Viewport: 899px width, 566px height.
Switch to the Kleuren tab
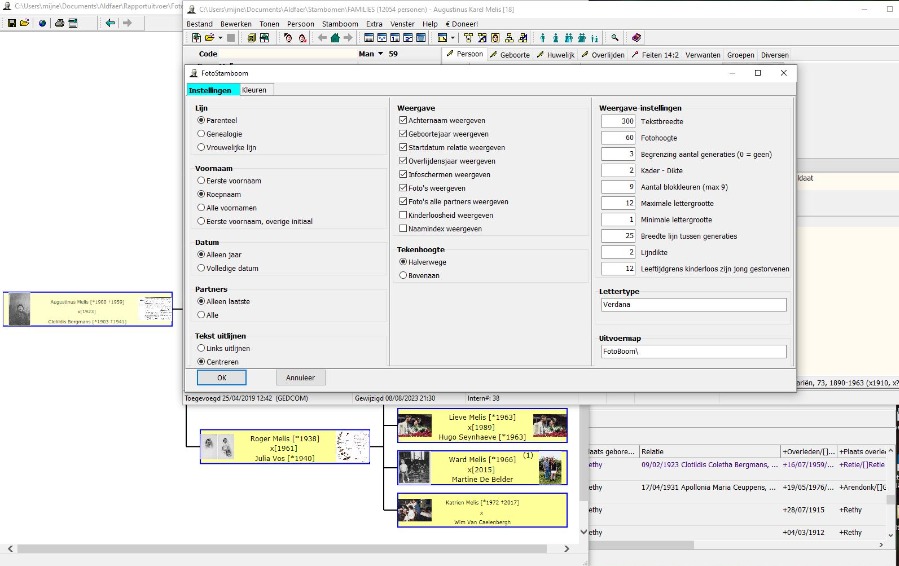pos(254,90)
